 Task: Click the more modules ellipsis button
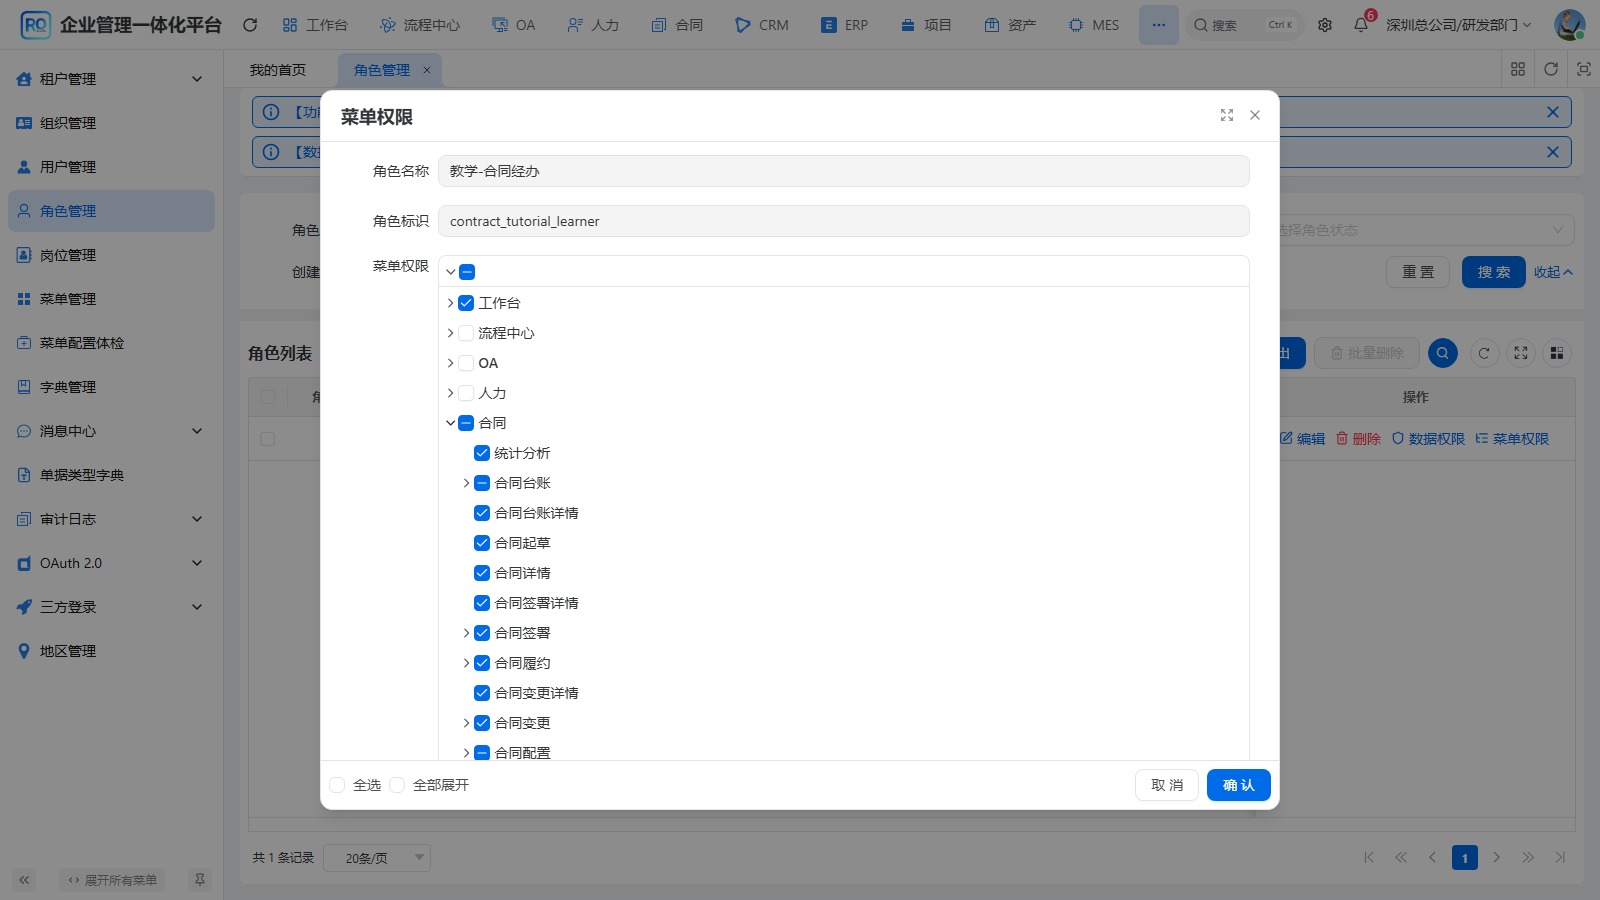pyautogui.click(x=1158, y=25)
